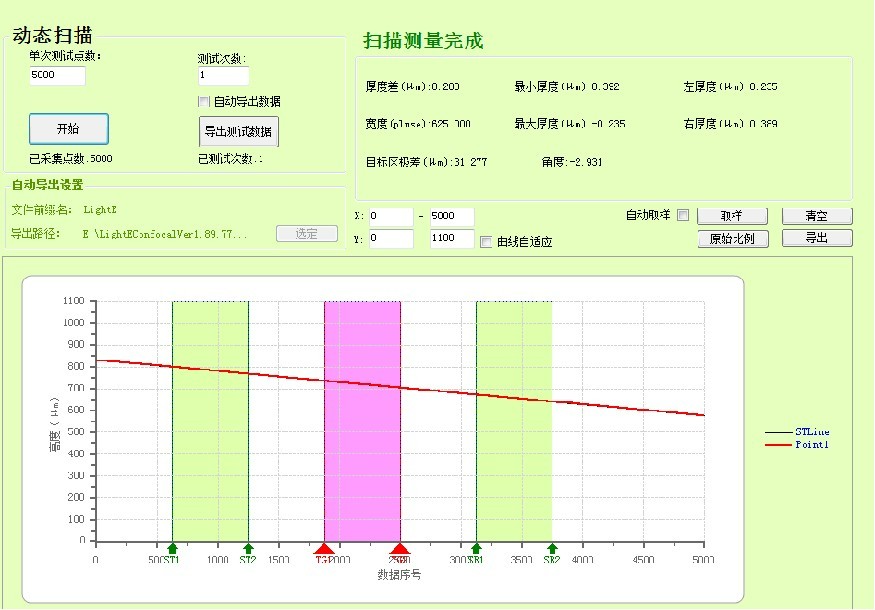Focus the 测试次数 input field

pos(223,76)
